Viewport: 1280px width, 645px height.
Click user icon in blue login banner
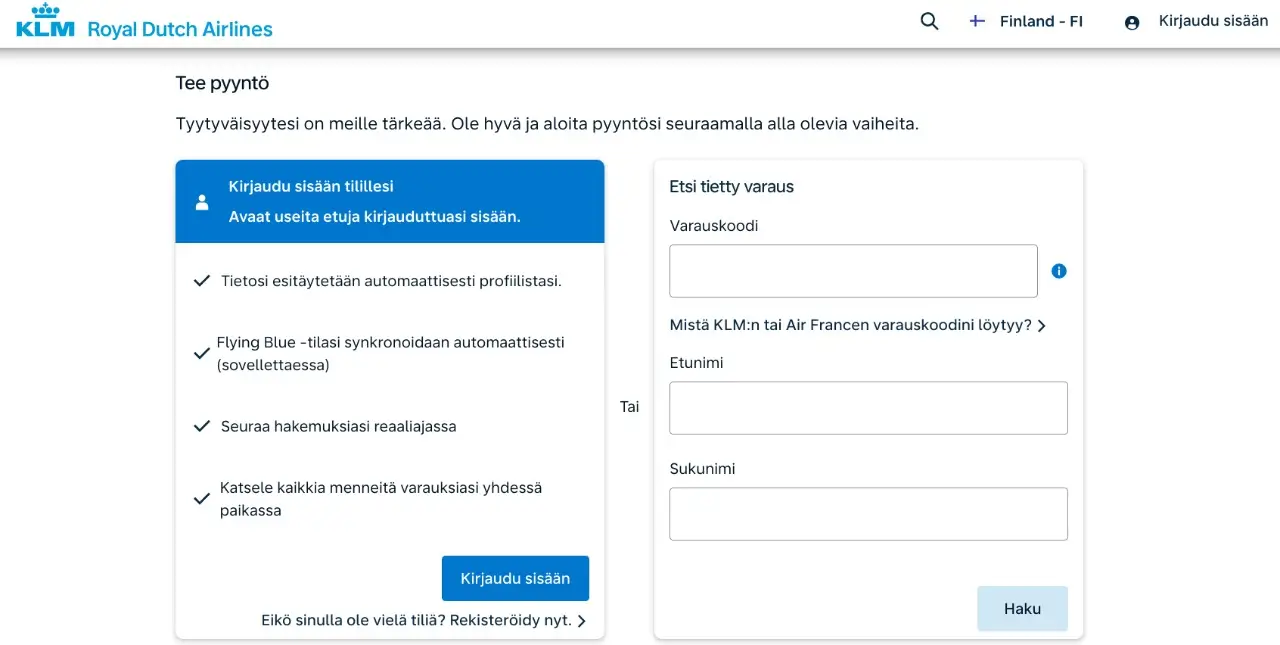(202, 202)
